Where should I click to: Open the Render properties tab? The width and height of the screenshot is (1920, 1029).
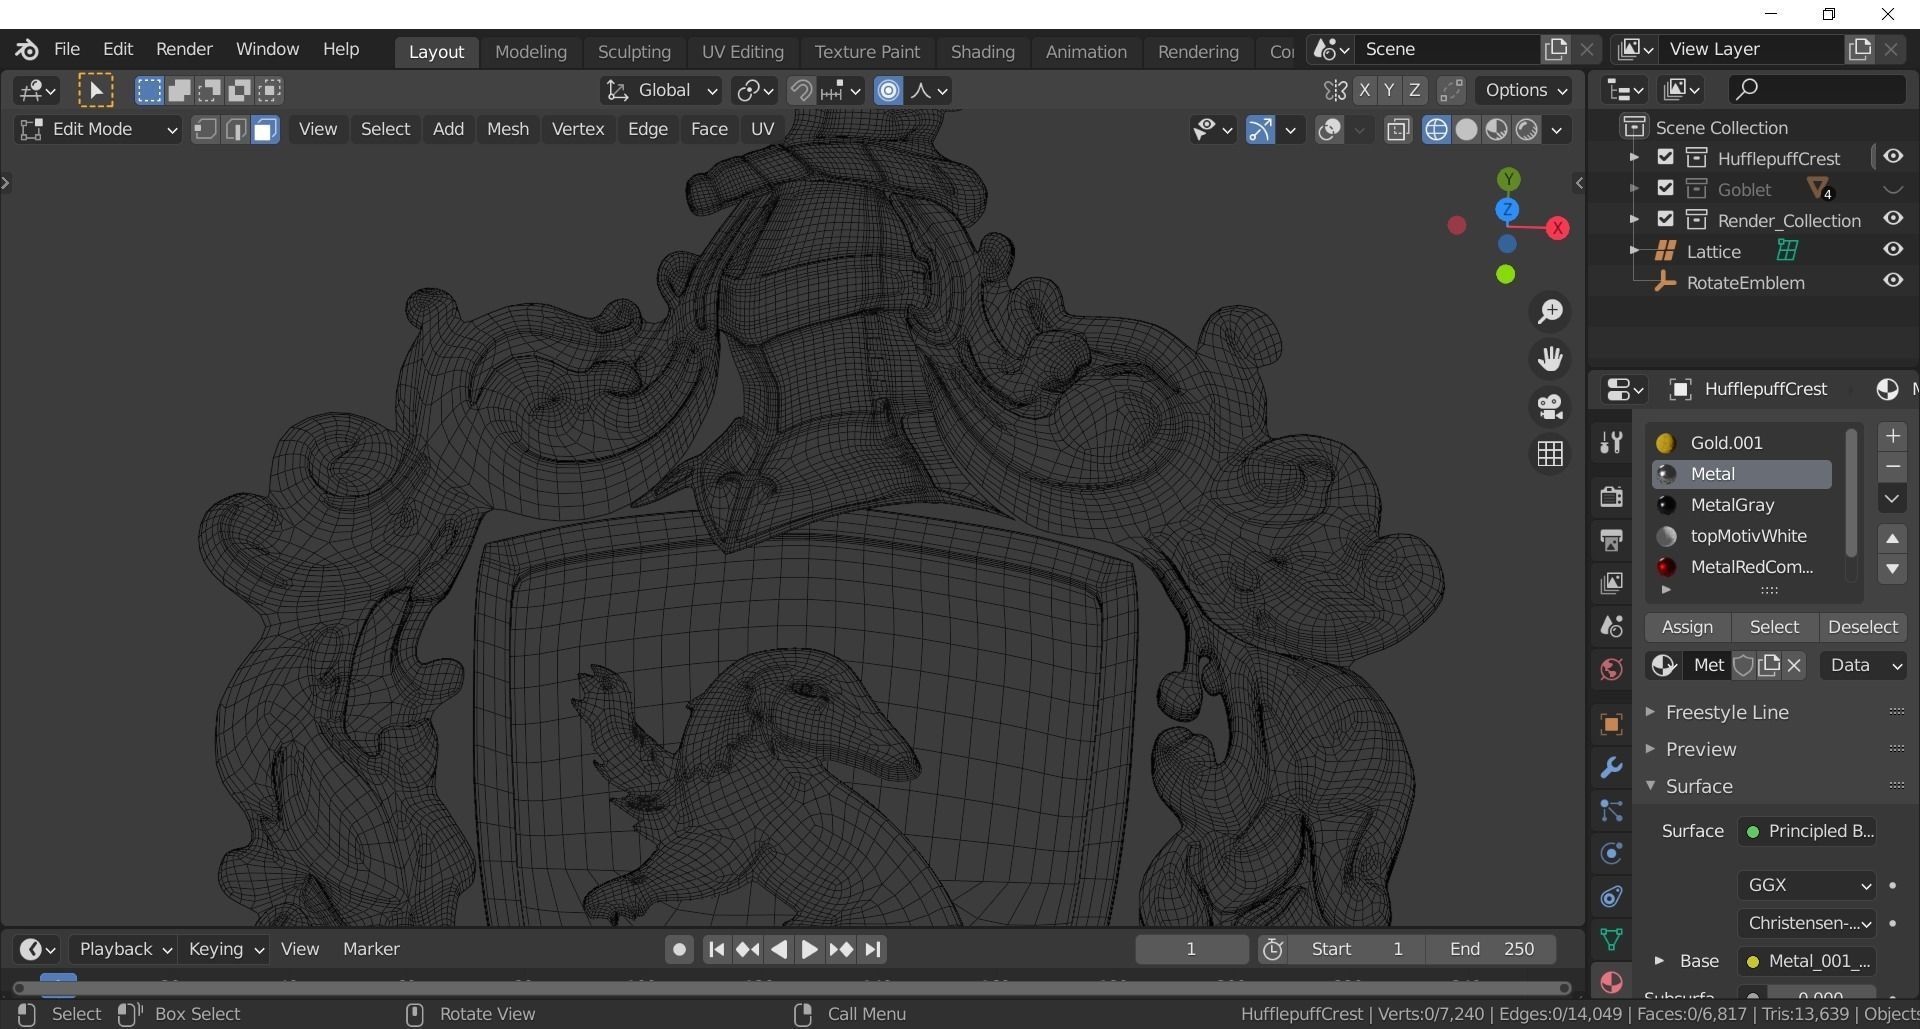coord(1611,497)
